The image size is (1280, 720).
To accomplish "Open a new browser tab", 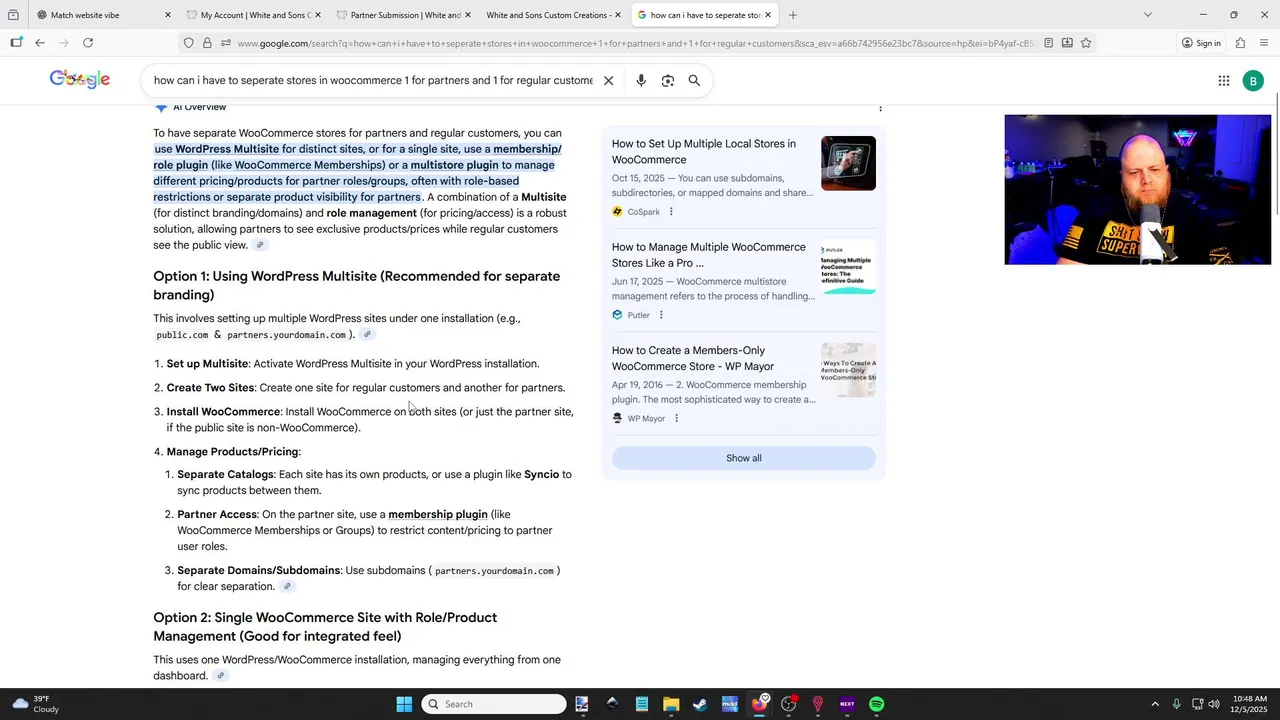I will (x=793, y=15).
